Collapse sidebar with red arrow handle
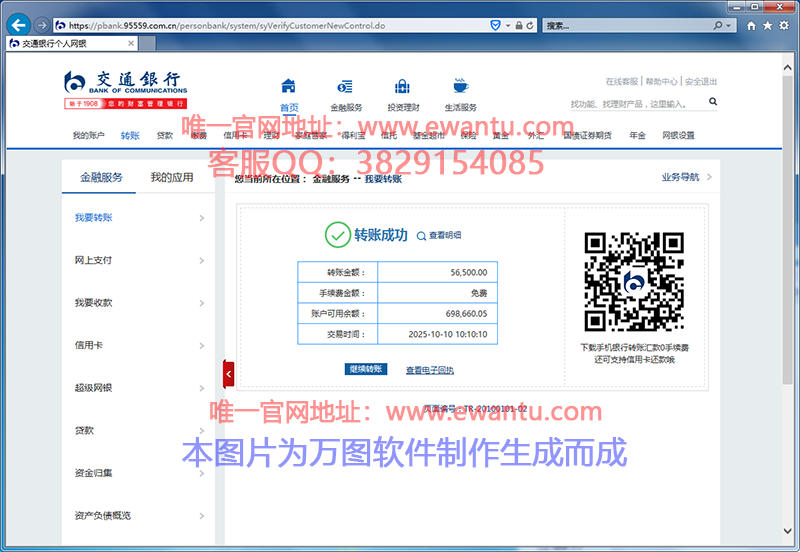 pyautogui.click(x=228, y=374)
